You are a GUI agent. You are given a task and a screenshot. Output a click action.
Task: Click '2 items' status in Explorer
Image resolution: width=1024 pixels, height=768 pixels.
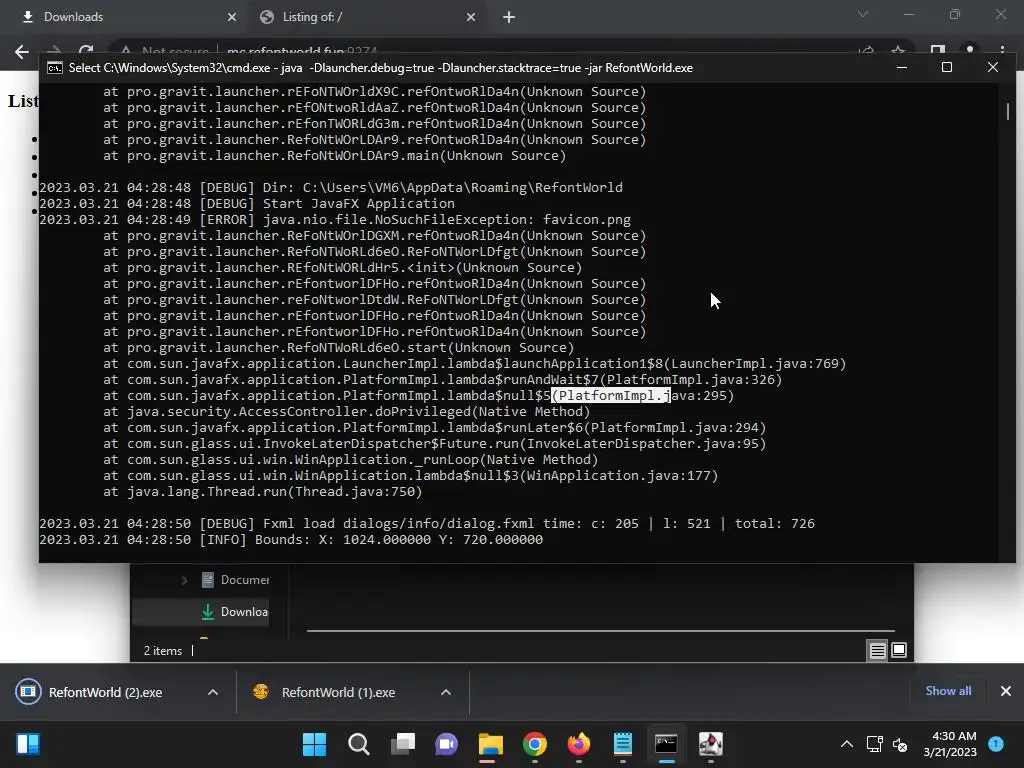click(x=163, y=651)
